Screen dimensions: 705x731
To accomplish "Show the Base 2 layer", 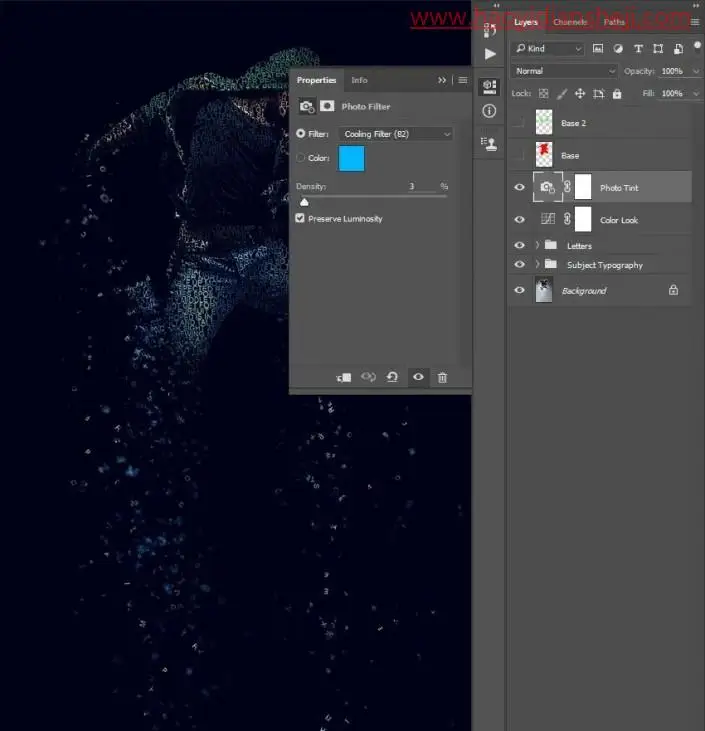I will point(519,123).
